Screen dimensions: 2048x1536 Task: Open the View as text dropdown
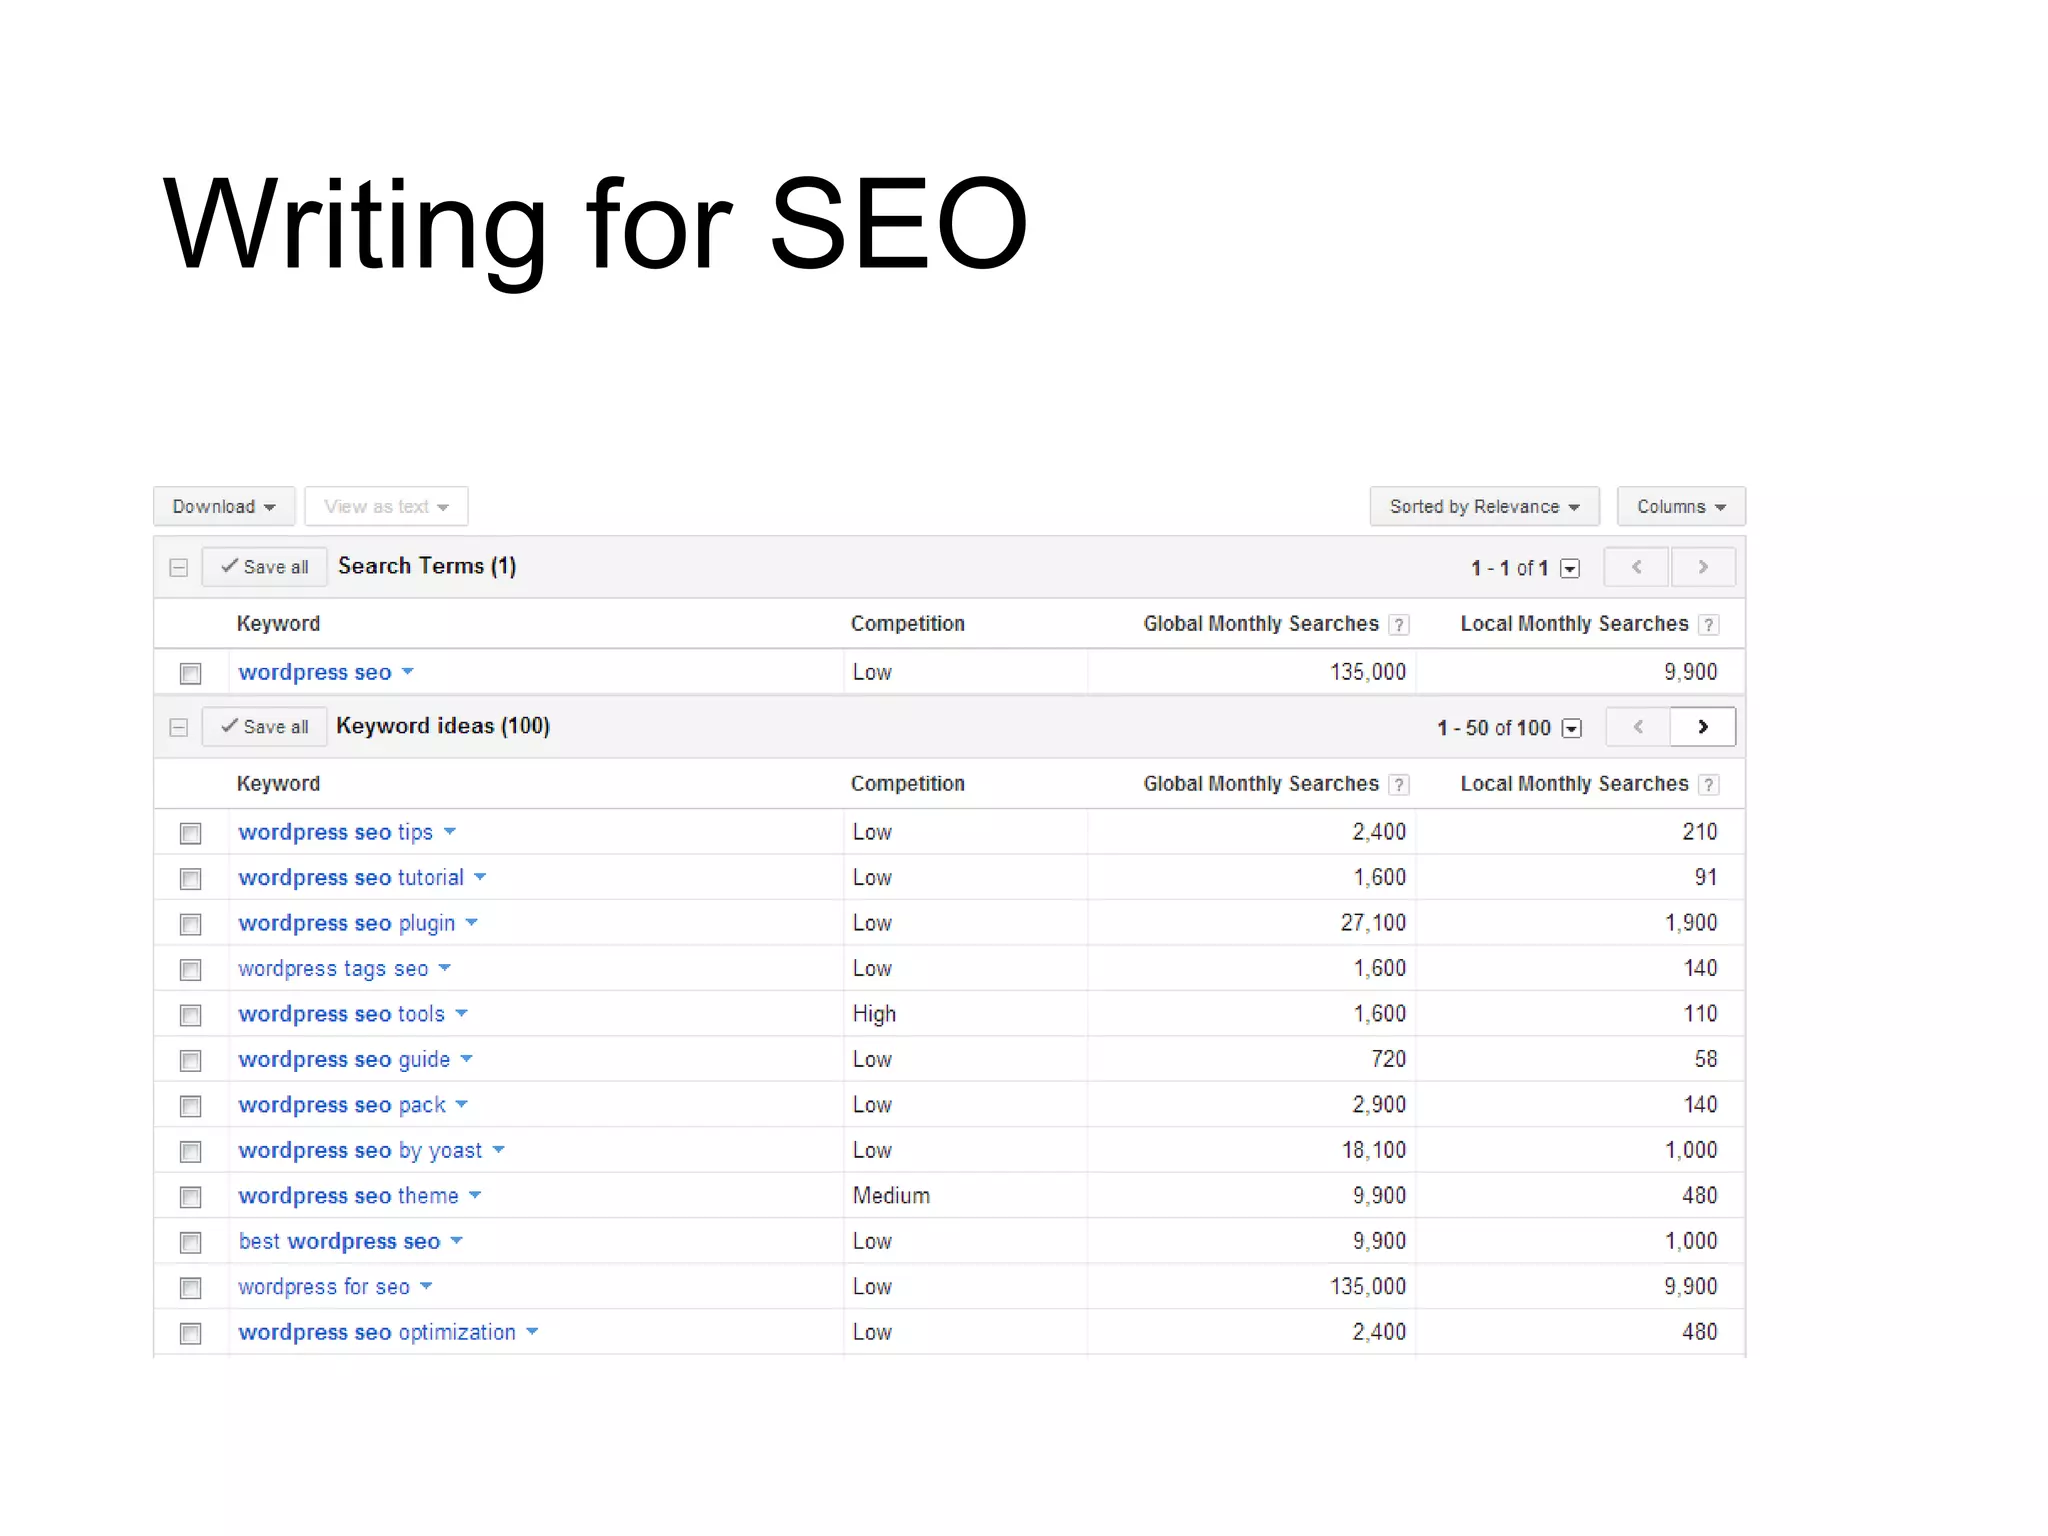386,506
